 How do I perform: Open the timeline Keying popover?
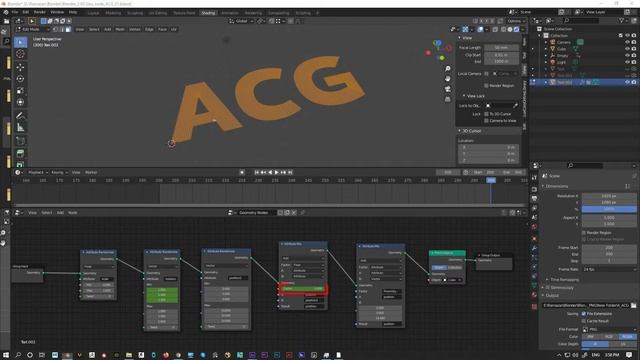[59, 172]
